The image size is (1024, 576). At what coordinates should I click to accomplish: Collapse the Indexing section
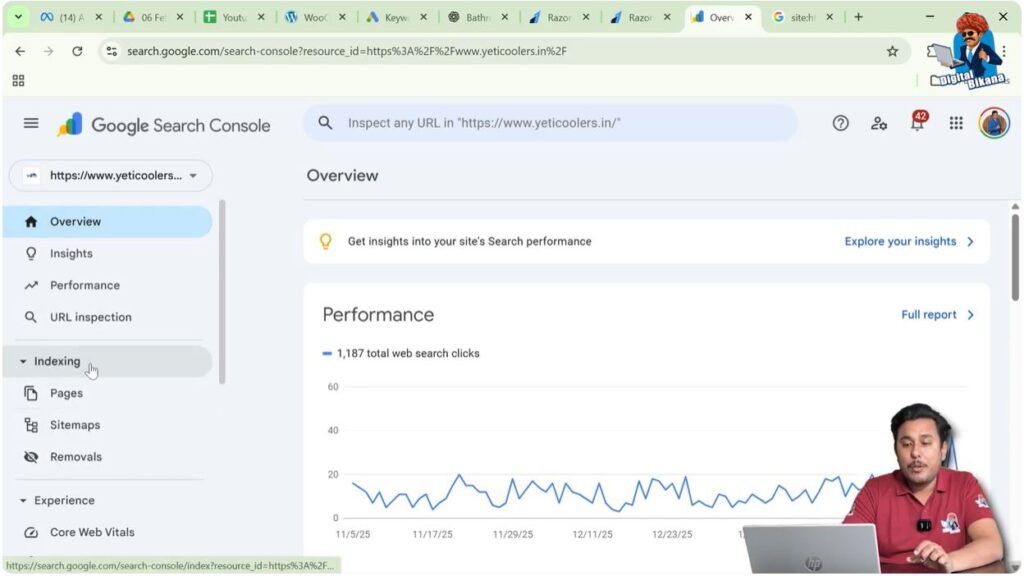(108, 361)
